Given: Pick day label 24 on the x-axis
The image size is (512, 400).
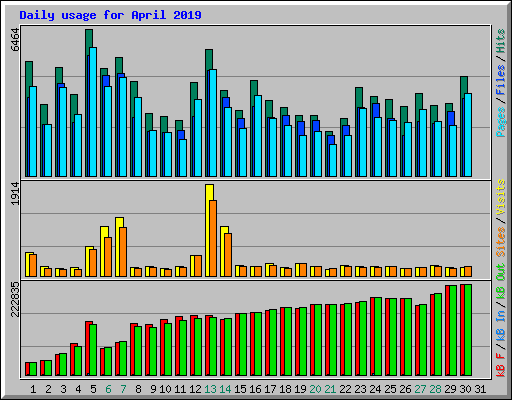Looking at the screenshot, I should coord(375,389).
